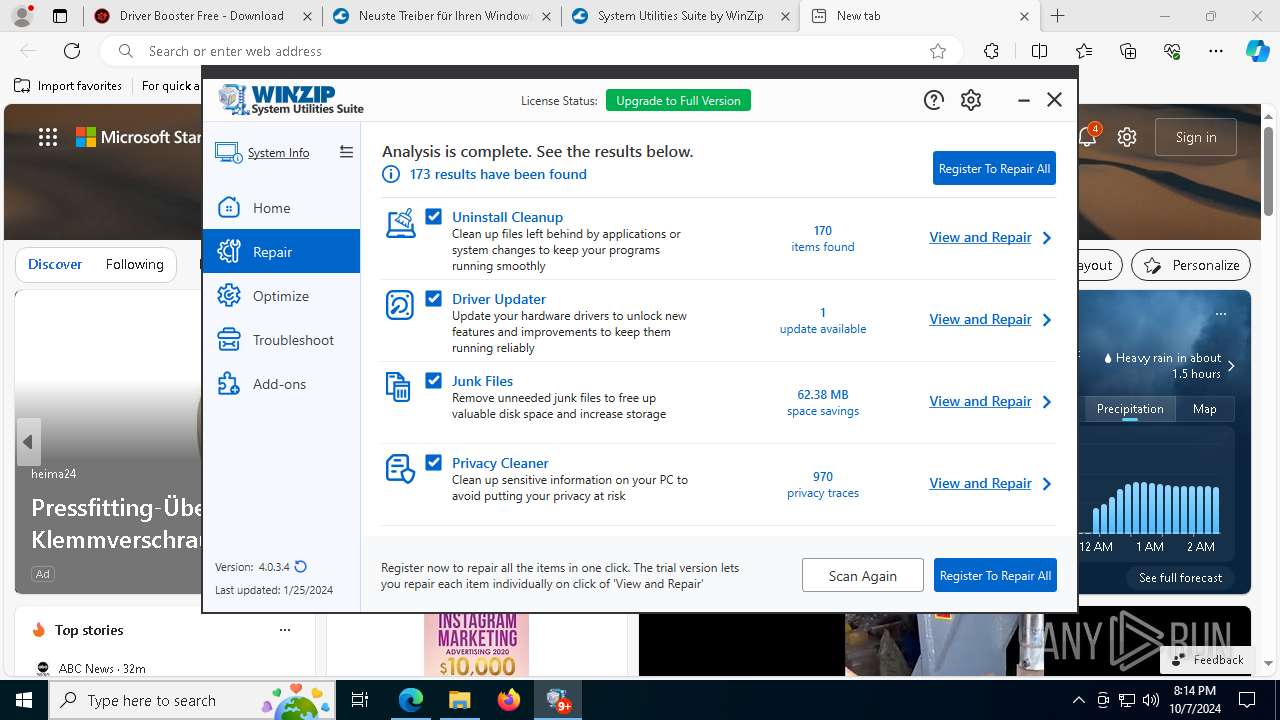Open a new browser tab with plus

[x=1058, y=16]
